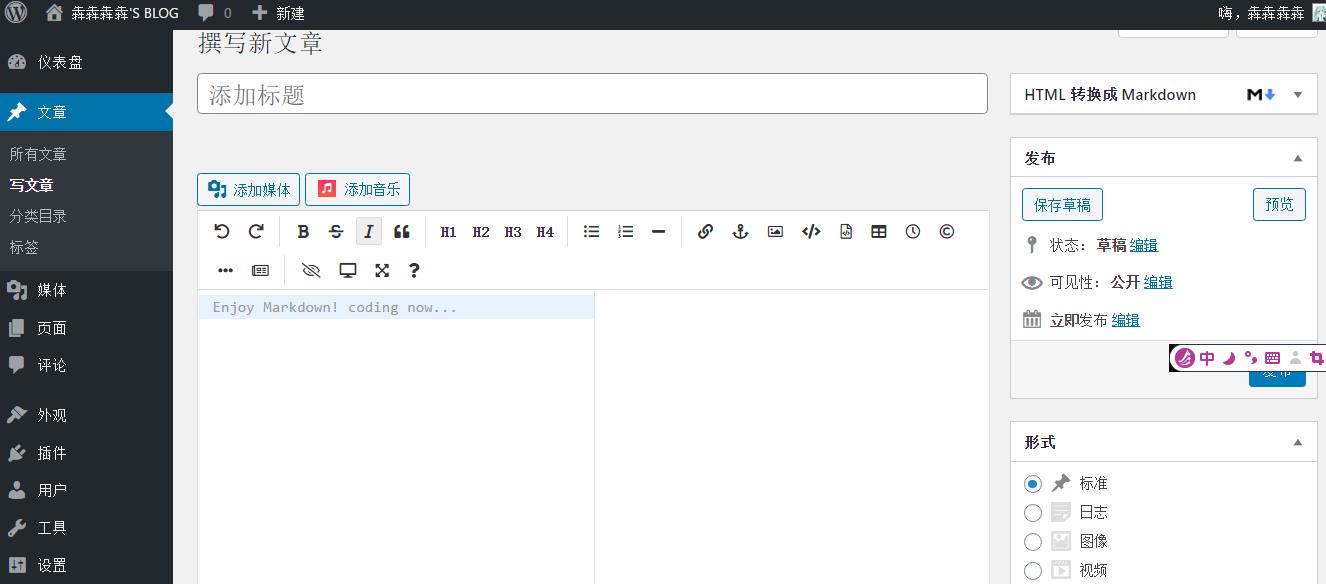Insert a hyperlink
This screenshot has width=1326, height=584.
(x=705, y=231)
